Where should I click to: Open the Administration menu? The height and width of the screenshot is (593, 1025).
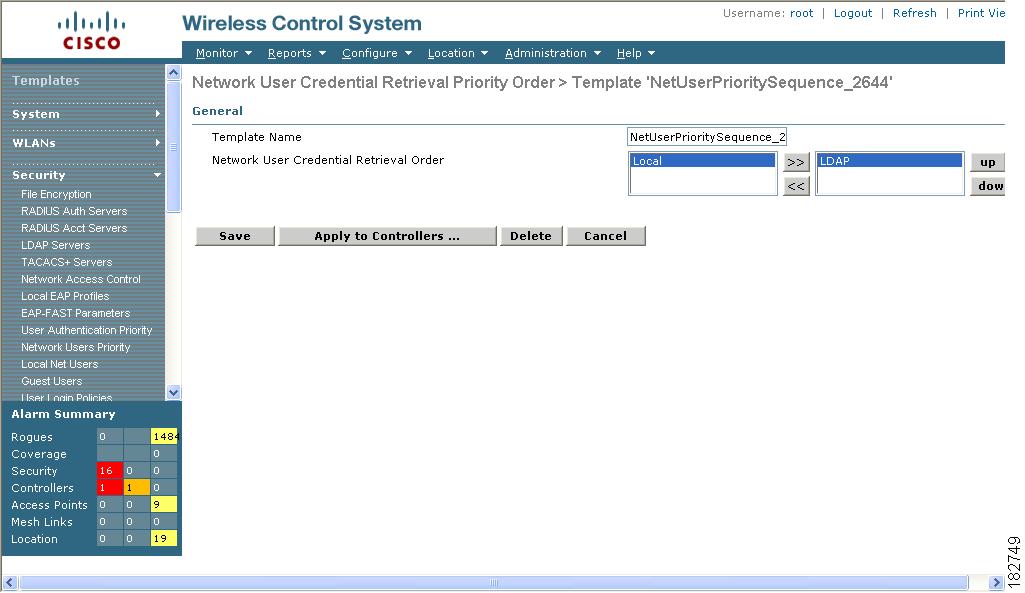[x=552, y=53]
